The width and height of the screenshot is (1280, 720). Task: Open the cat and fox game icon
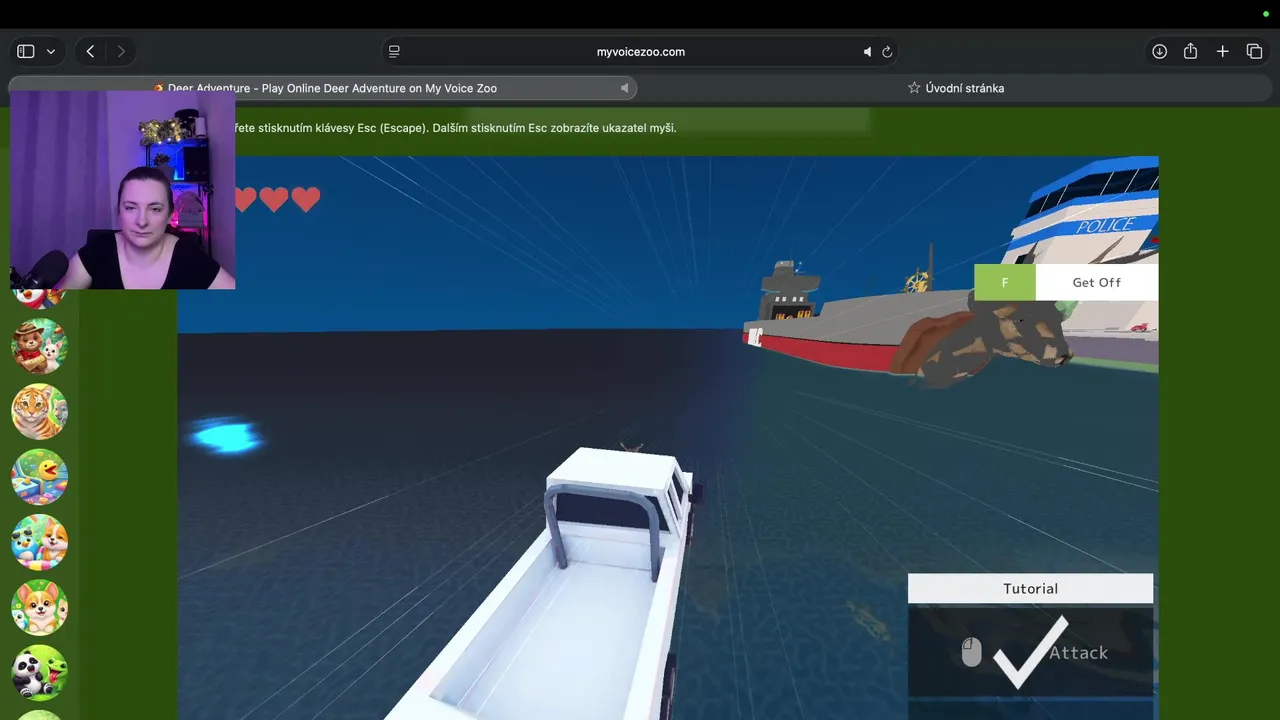39,542
